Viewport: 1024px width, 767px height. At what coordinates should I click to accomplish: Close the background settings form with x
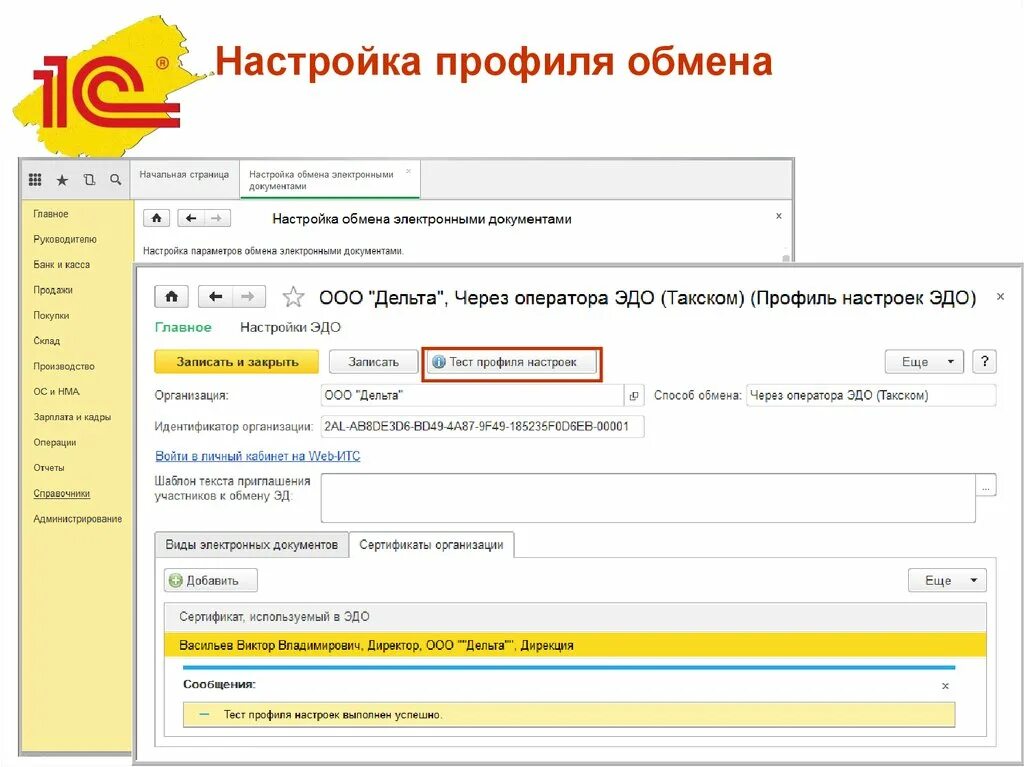tap(778, 216)
